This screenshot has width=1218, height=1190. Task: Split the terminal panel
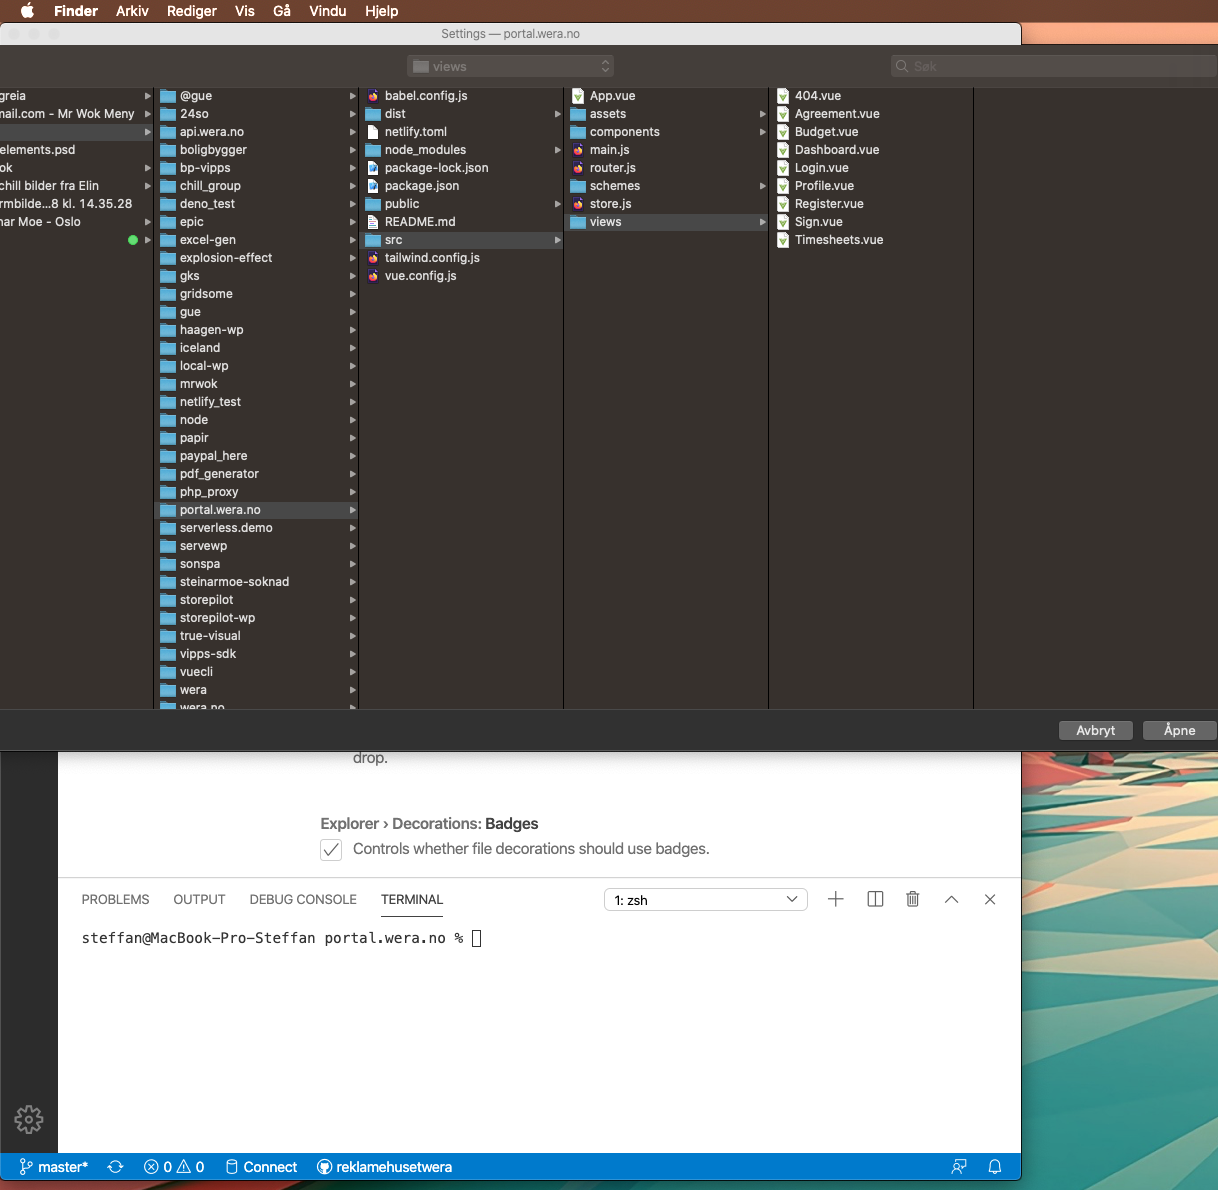[875, 899]
